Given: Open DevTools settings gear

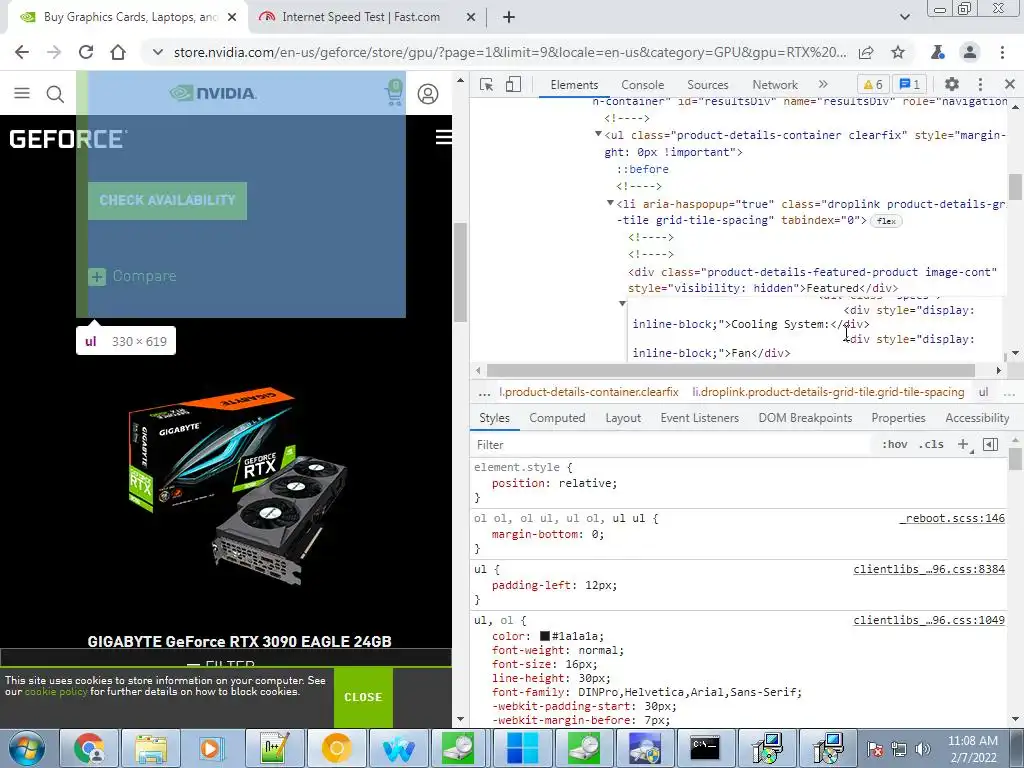Looking at the screenshot, I should (952, 84).
